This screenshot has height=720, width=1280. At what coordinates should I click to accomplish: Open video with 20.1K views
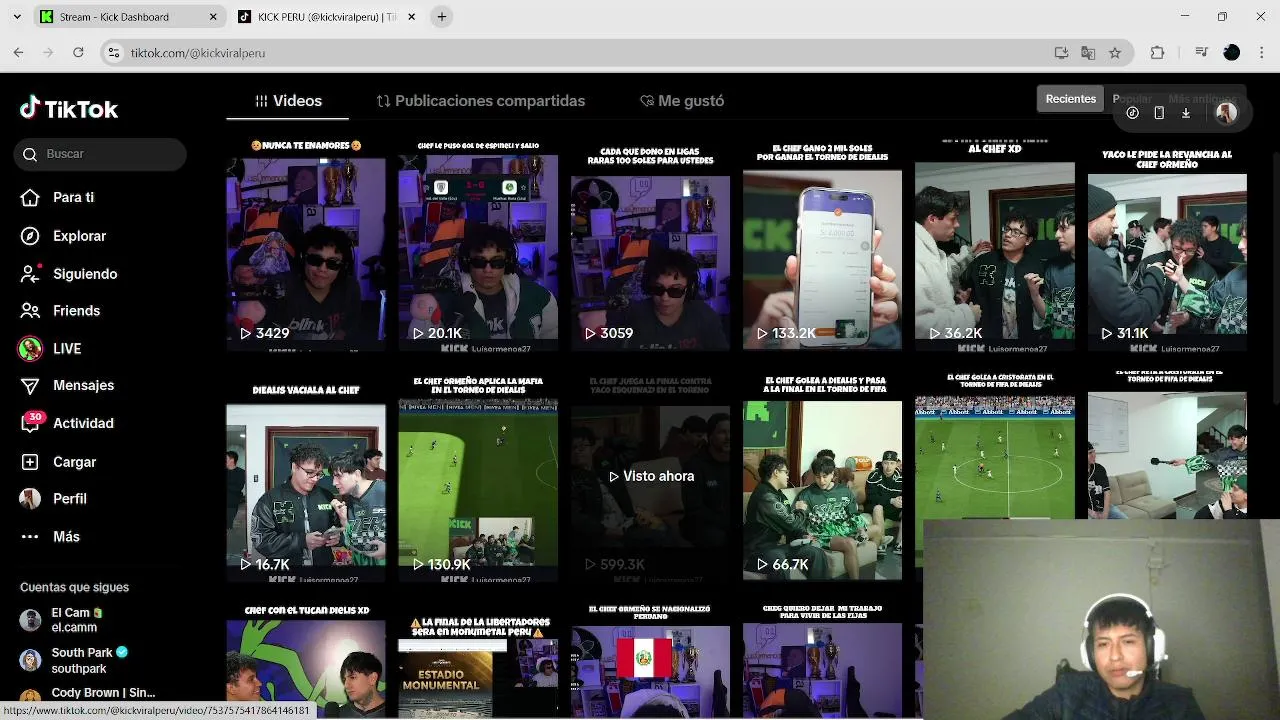(478, 245)
